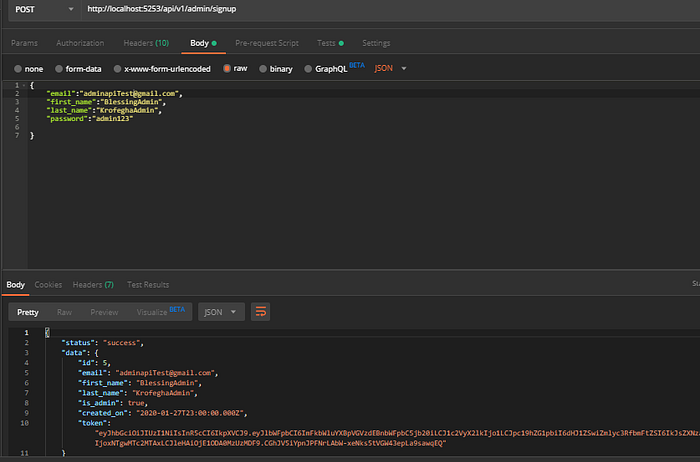Open the Test Results tab
This screenshot has width=700, height=462.
(148, 285)
